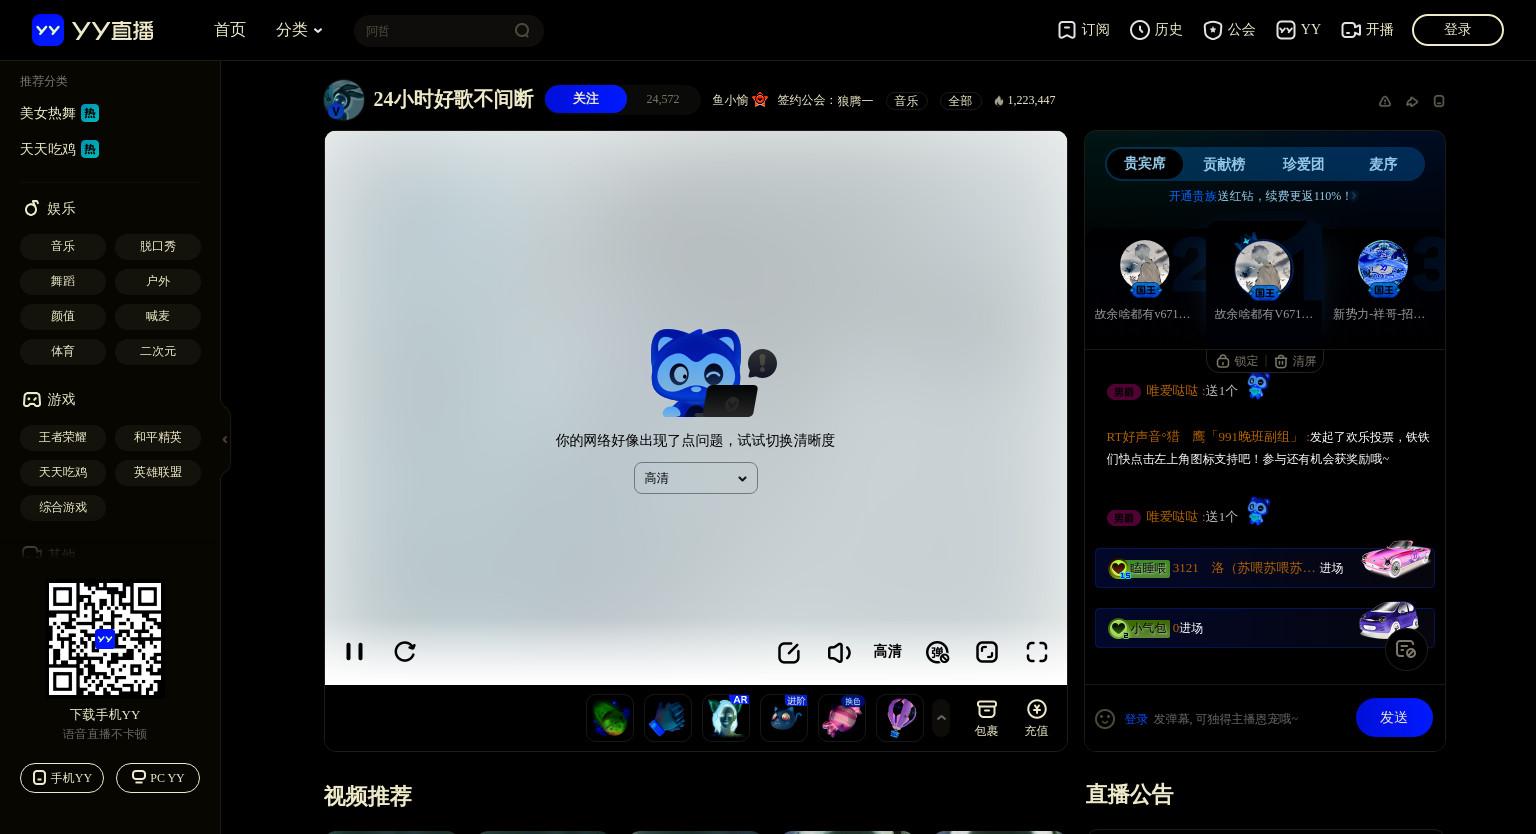The width and height of the screenshot is (1536, 834).
Task: Click the 登录 login button in header
Action: click(x=1457, y=30)
